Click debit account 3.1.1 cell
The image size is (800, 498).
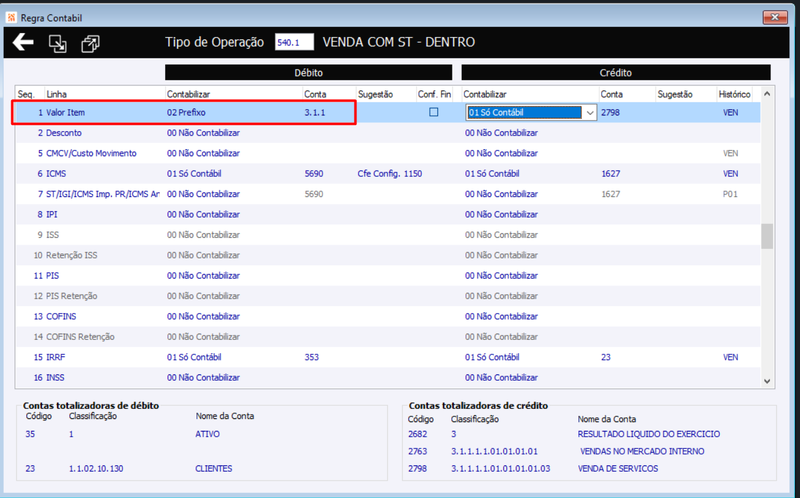(x=315, y=112)
